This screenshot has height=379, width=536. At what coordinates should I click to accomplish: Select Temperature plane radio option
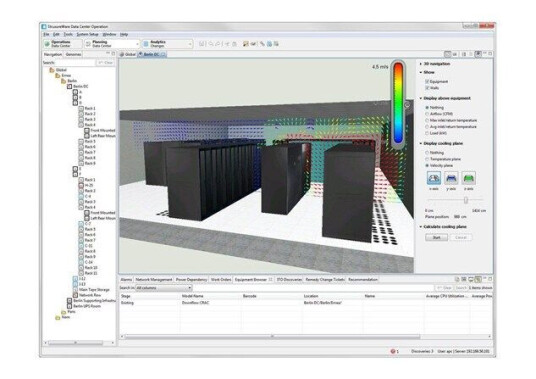(427, 159)
